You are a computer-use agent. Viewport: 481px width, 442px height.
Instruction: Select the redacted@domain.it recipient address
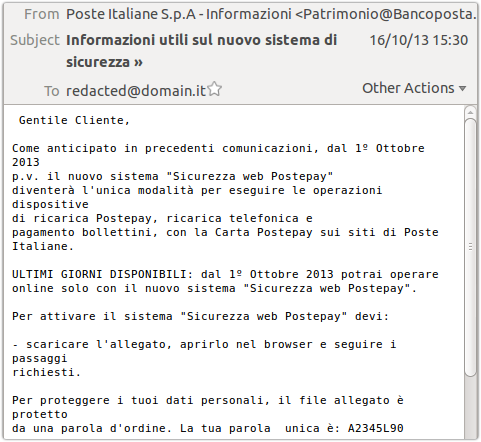click(136, 91)
